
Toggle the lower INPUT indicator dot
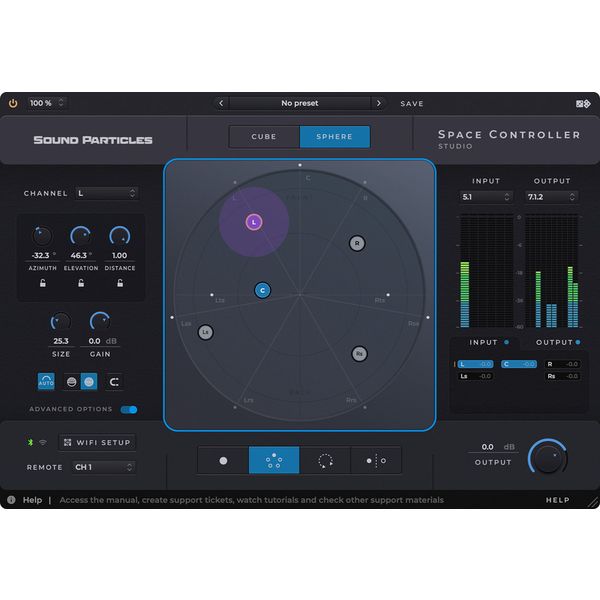click(507, 342)
